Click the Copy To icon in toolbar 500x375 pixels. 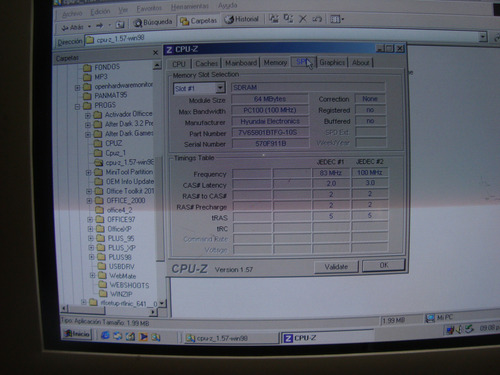288,19
